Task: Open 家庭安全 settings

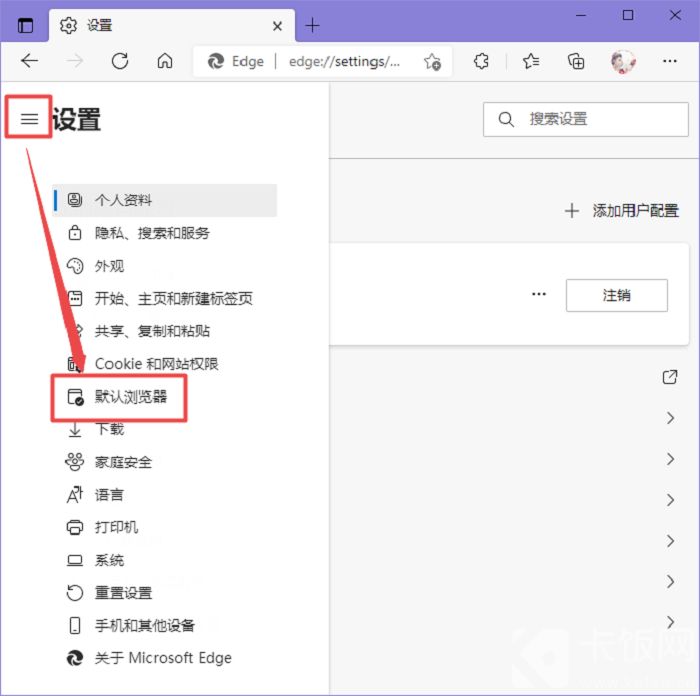Action: click(109, 462)
